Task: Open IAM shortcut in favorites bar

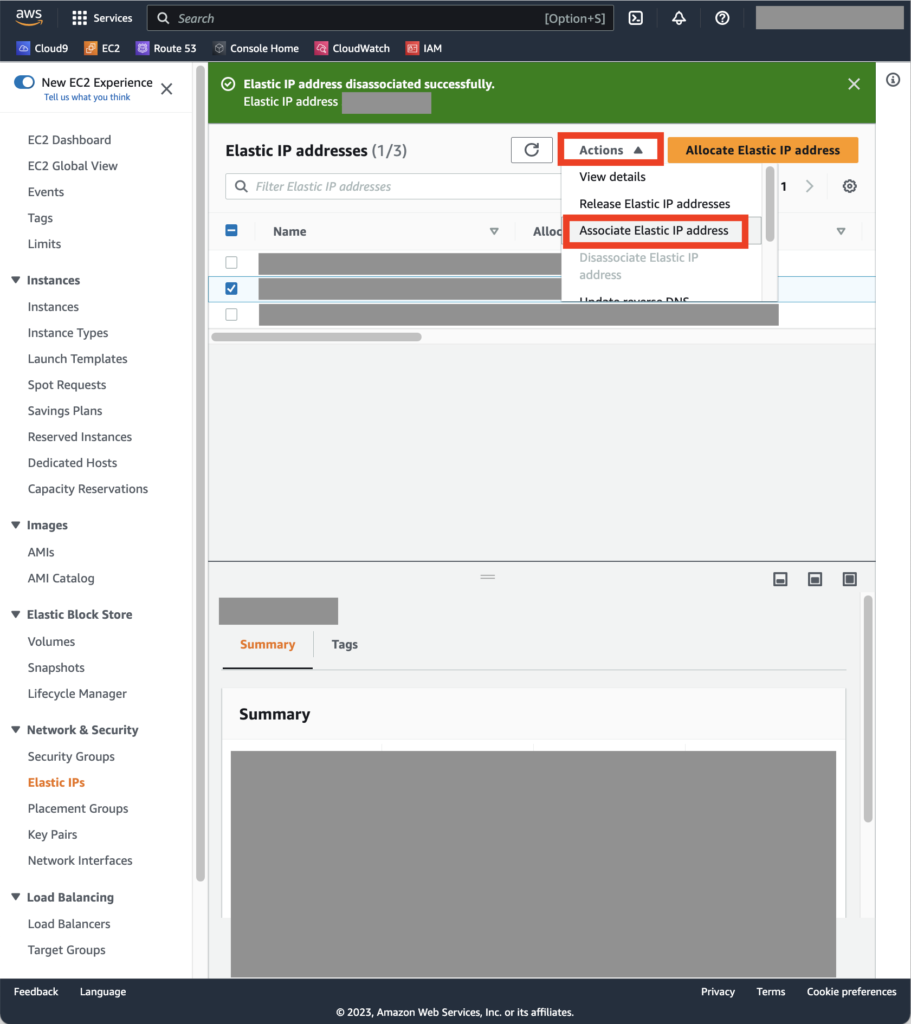Action: 424,48
